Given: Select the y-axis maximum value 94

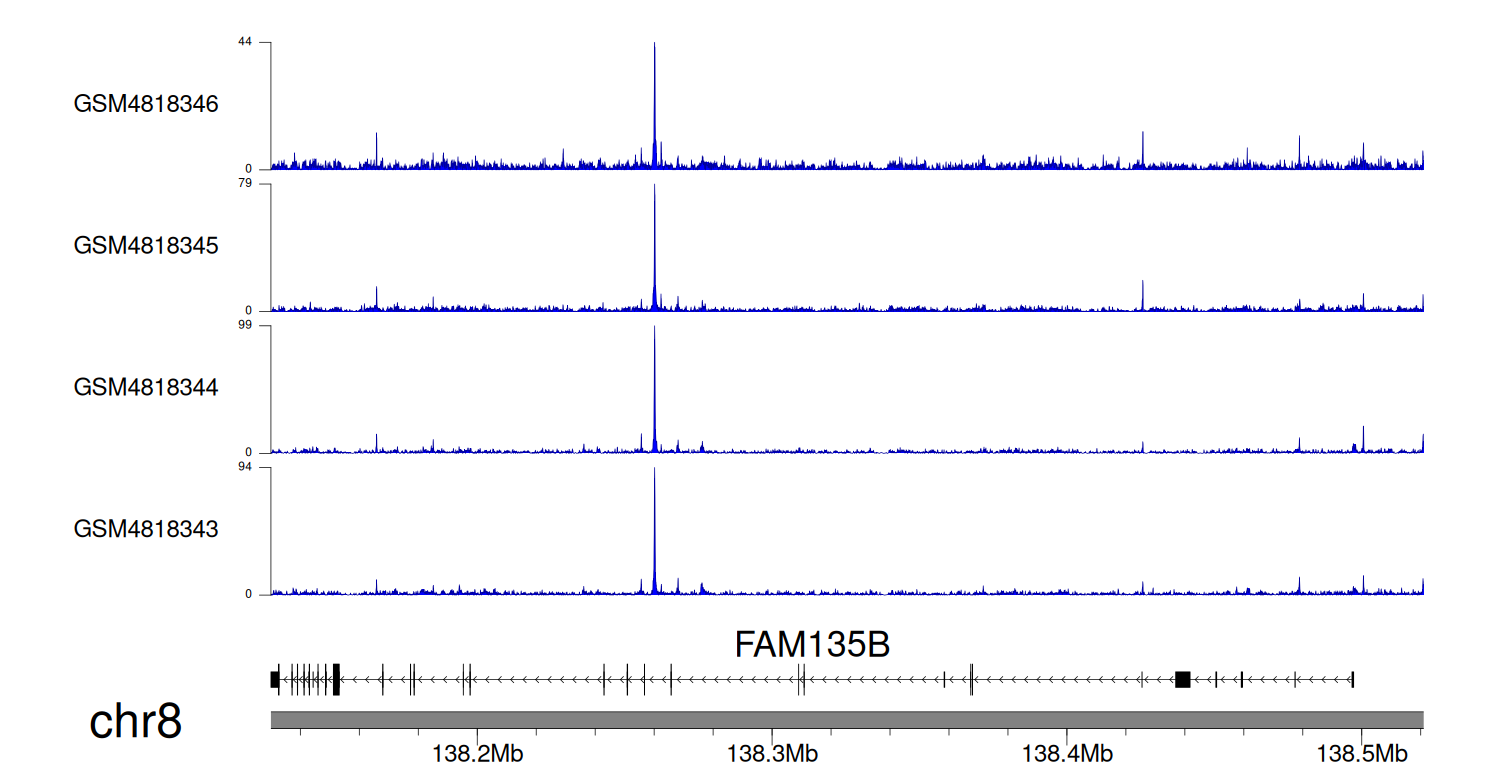Looking at the screenshot, I should [245, 467].
